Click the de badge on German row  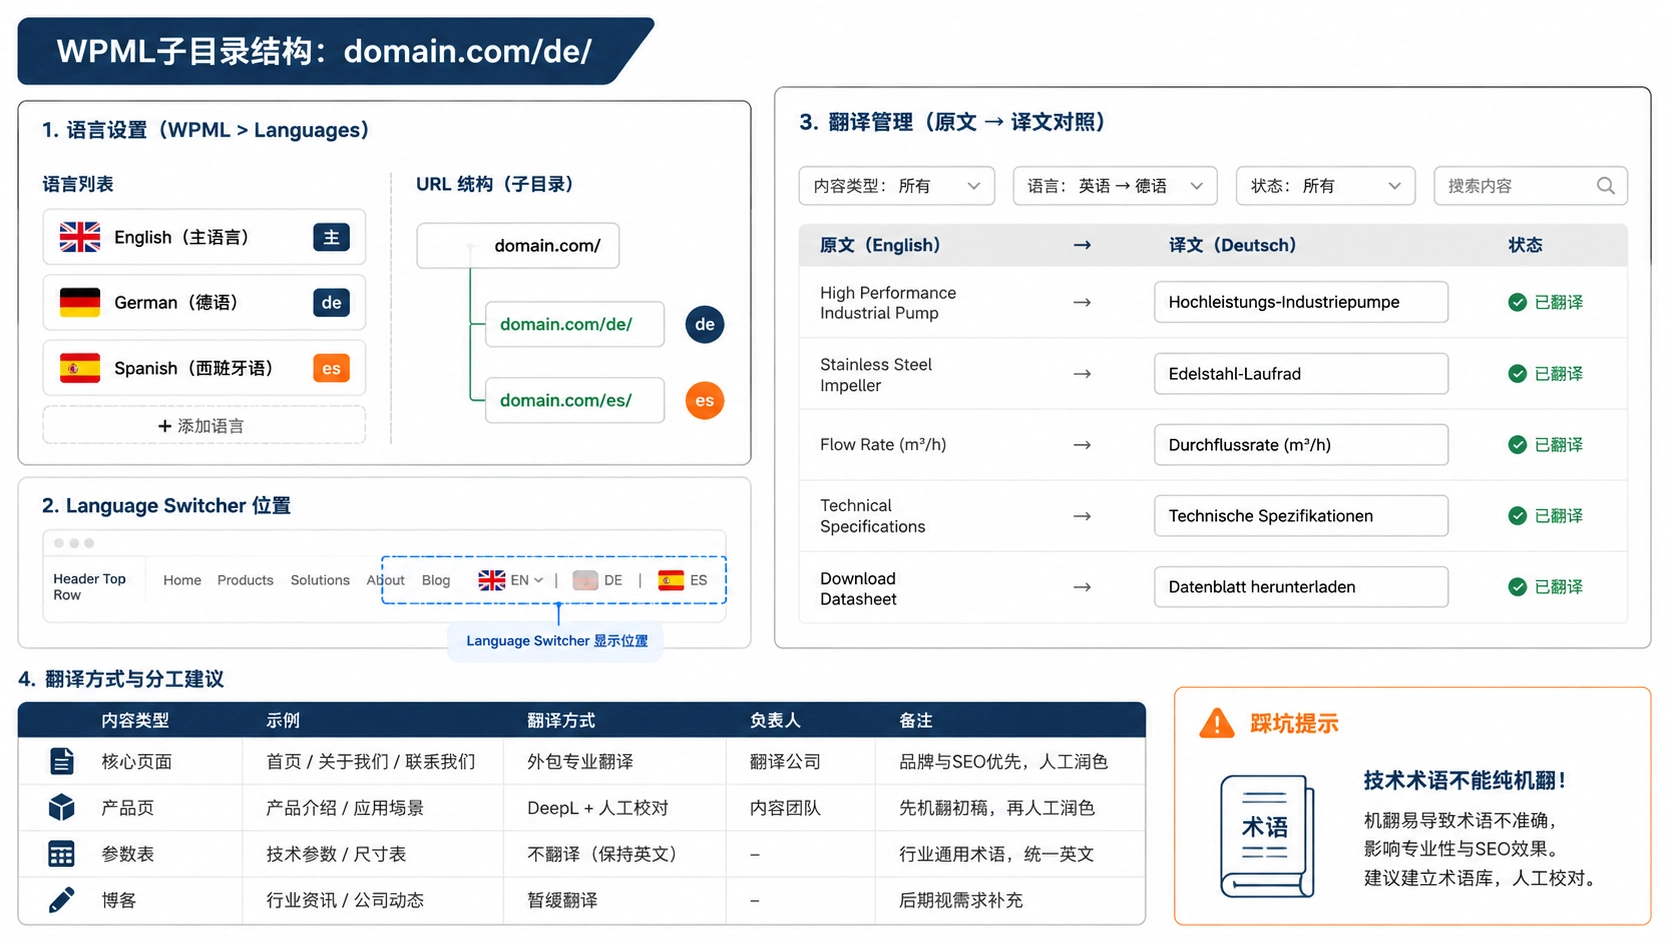coord(331,303)
